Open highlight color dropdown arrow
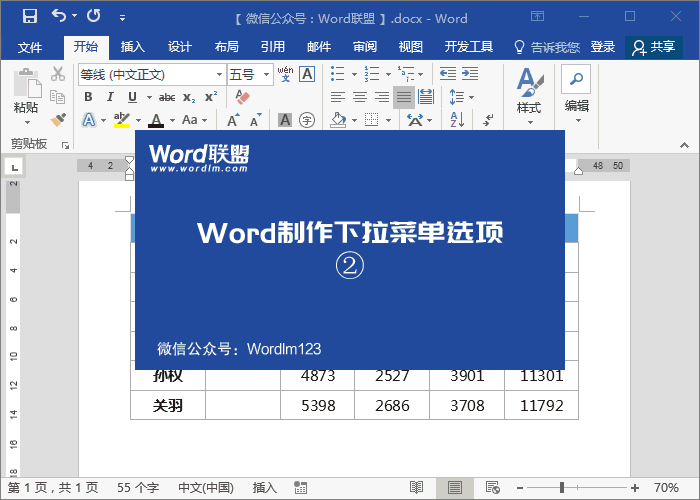Screen dimensions: 700x500 click(x=138, y=120)
